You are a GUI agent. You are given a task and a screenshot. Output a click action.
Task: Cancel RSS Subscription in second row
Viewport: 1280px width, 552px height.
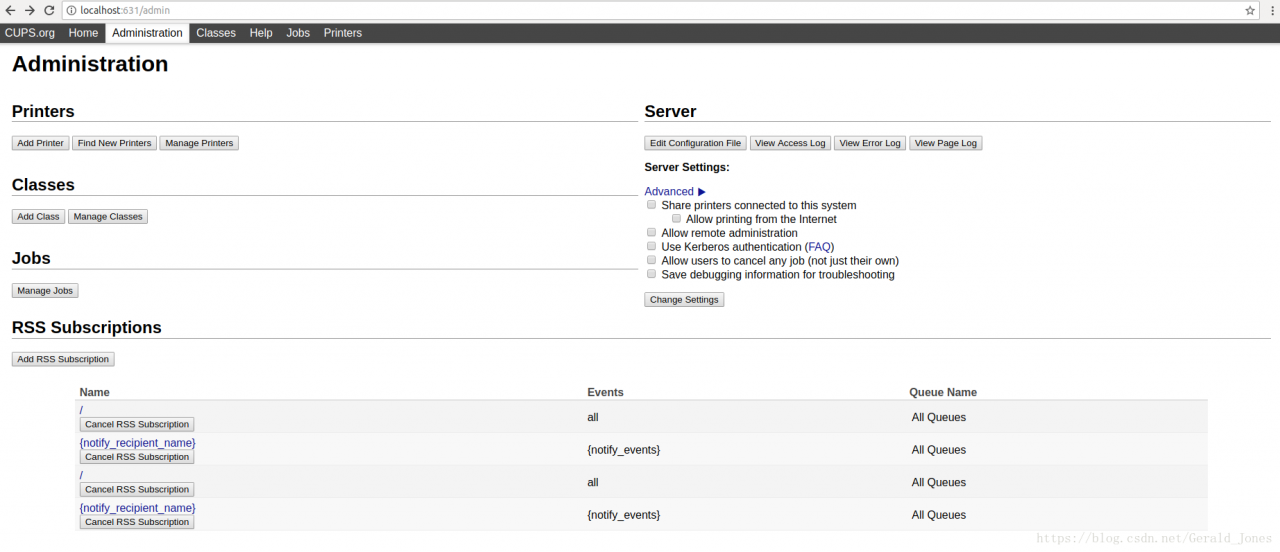[x=137, y=457]
